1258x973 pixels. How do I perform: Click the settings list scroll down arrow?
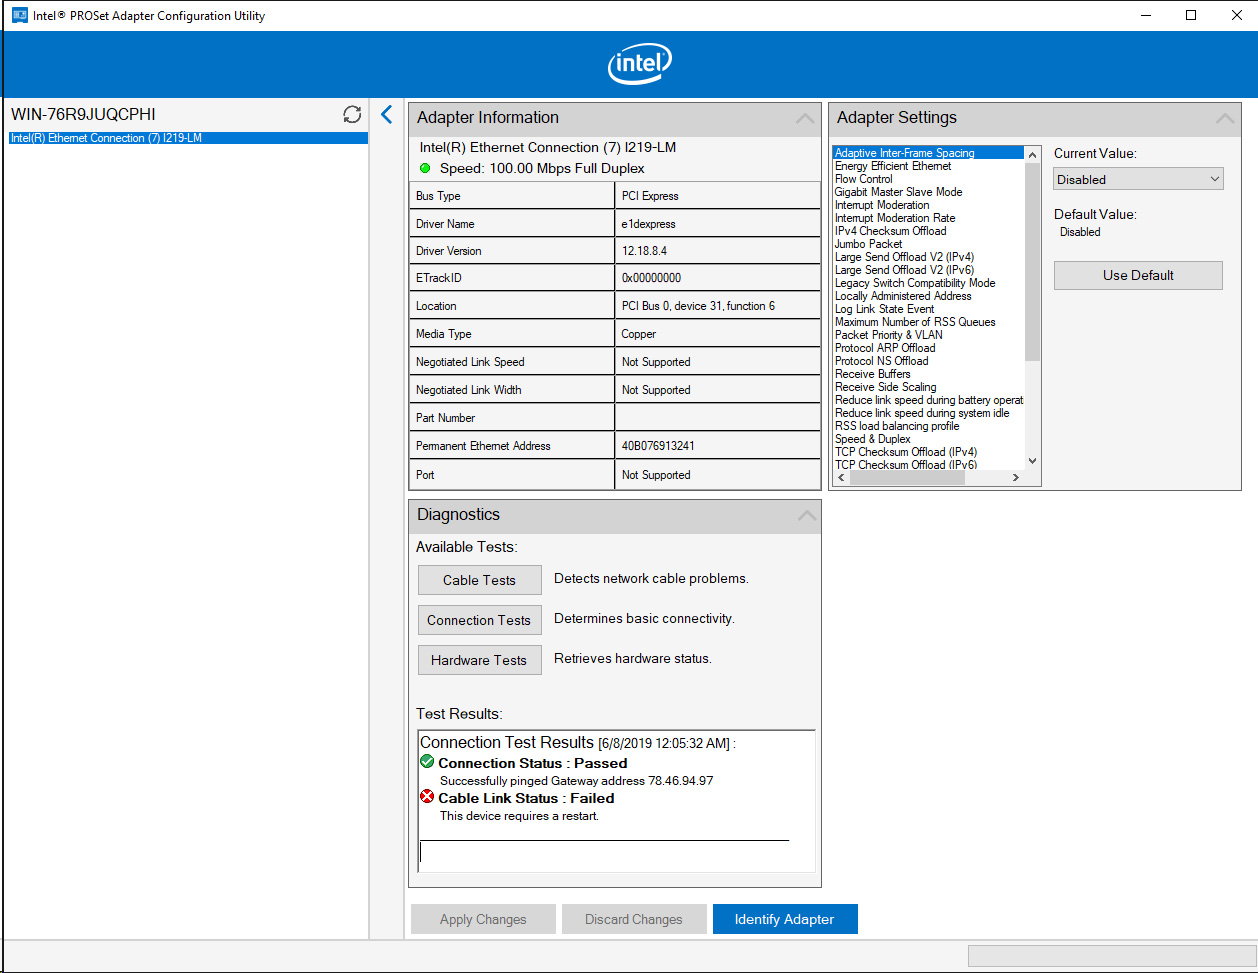click(x=1033, y=461)
